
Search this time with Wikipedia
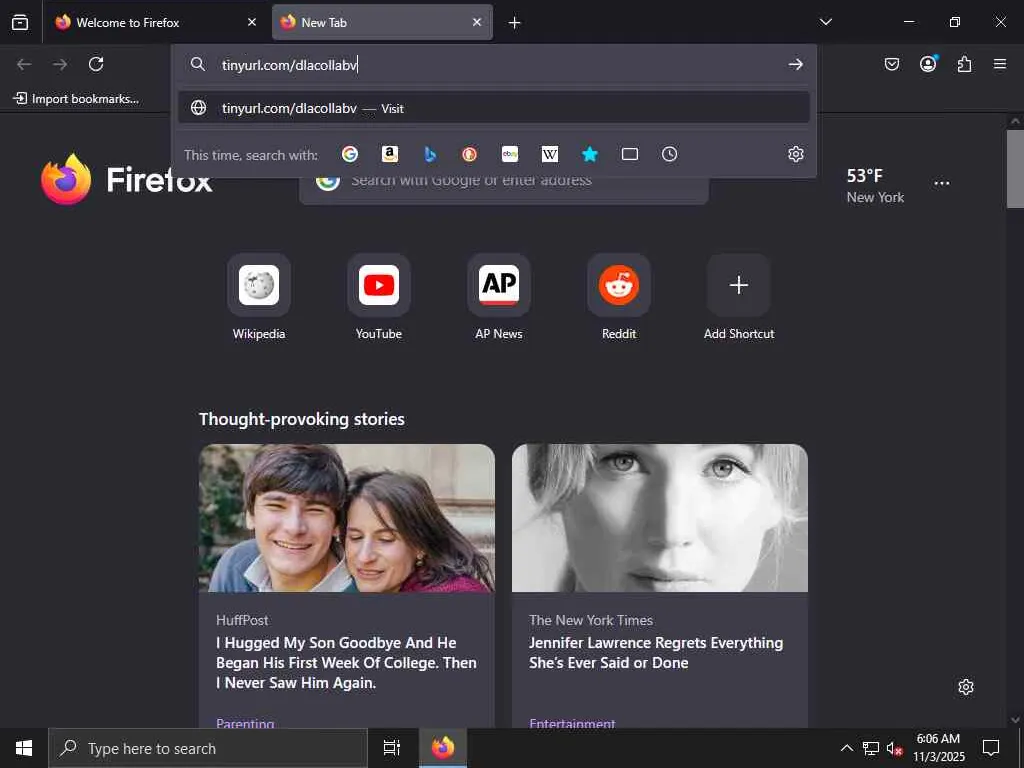pos(550,154)
